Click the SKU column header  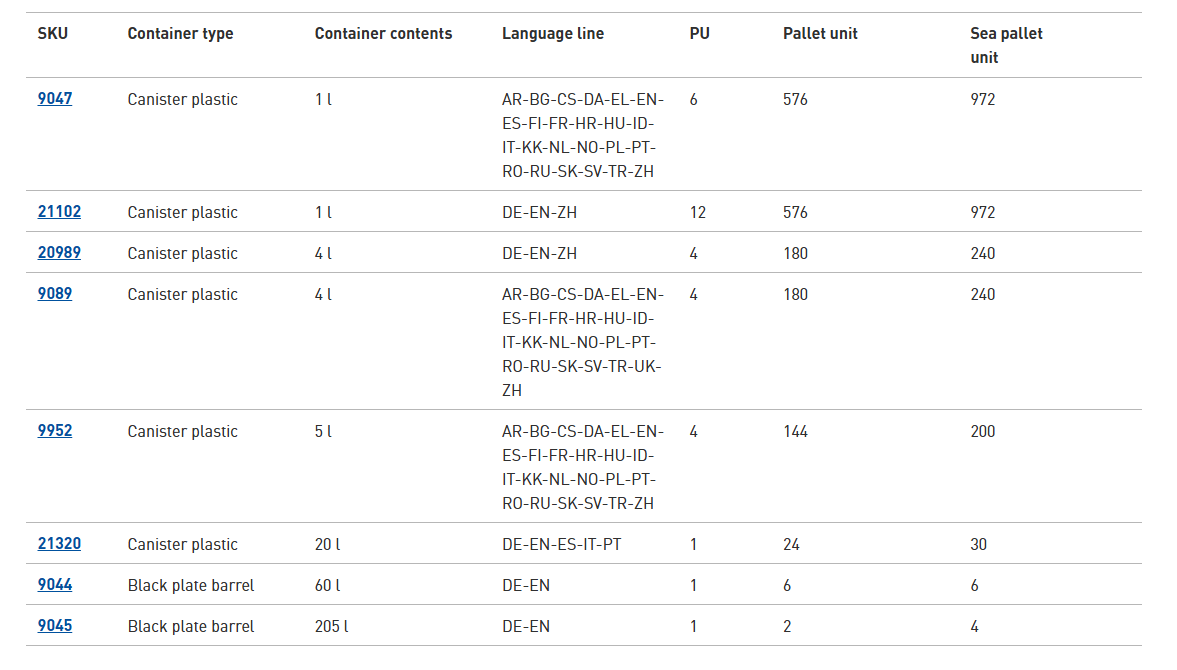tap(53, 33)
